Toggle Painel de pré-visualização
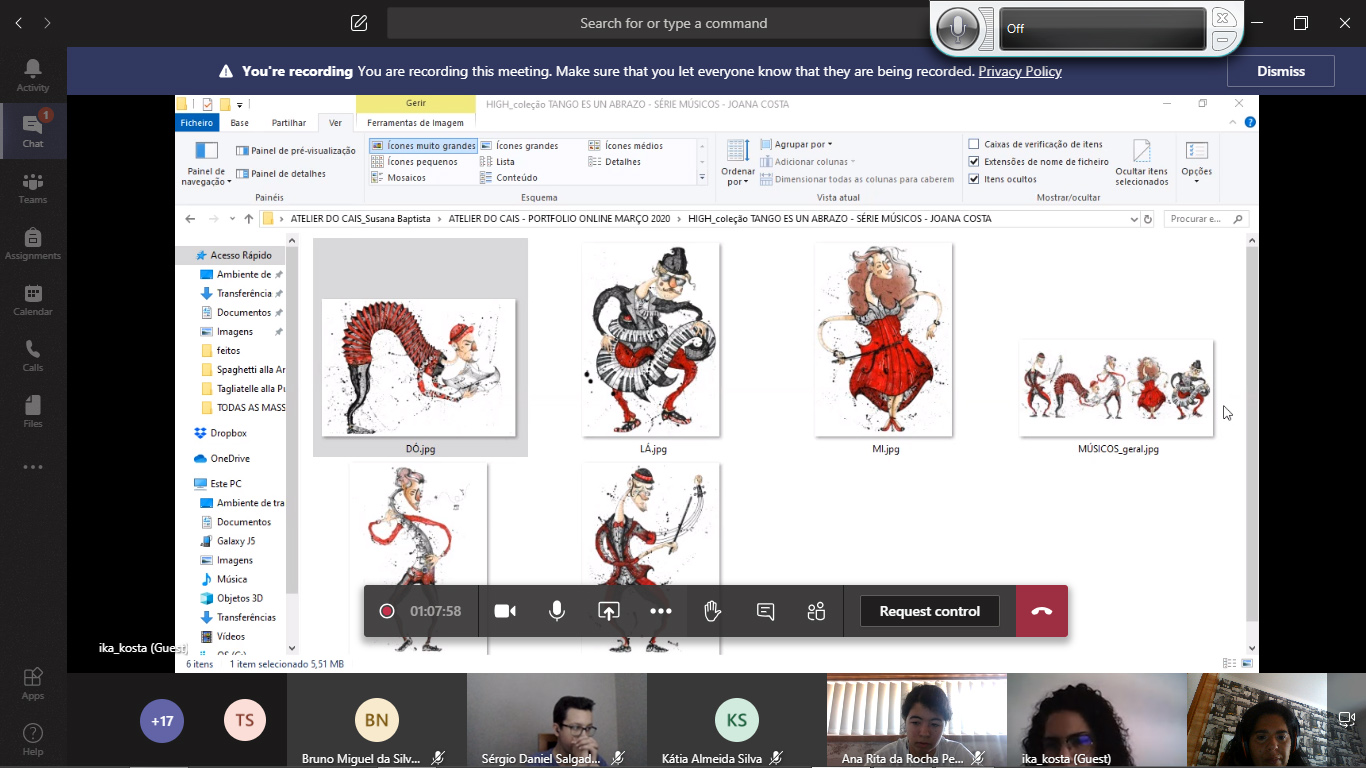 [x=296, y=150]
